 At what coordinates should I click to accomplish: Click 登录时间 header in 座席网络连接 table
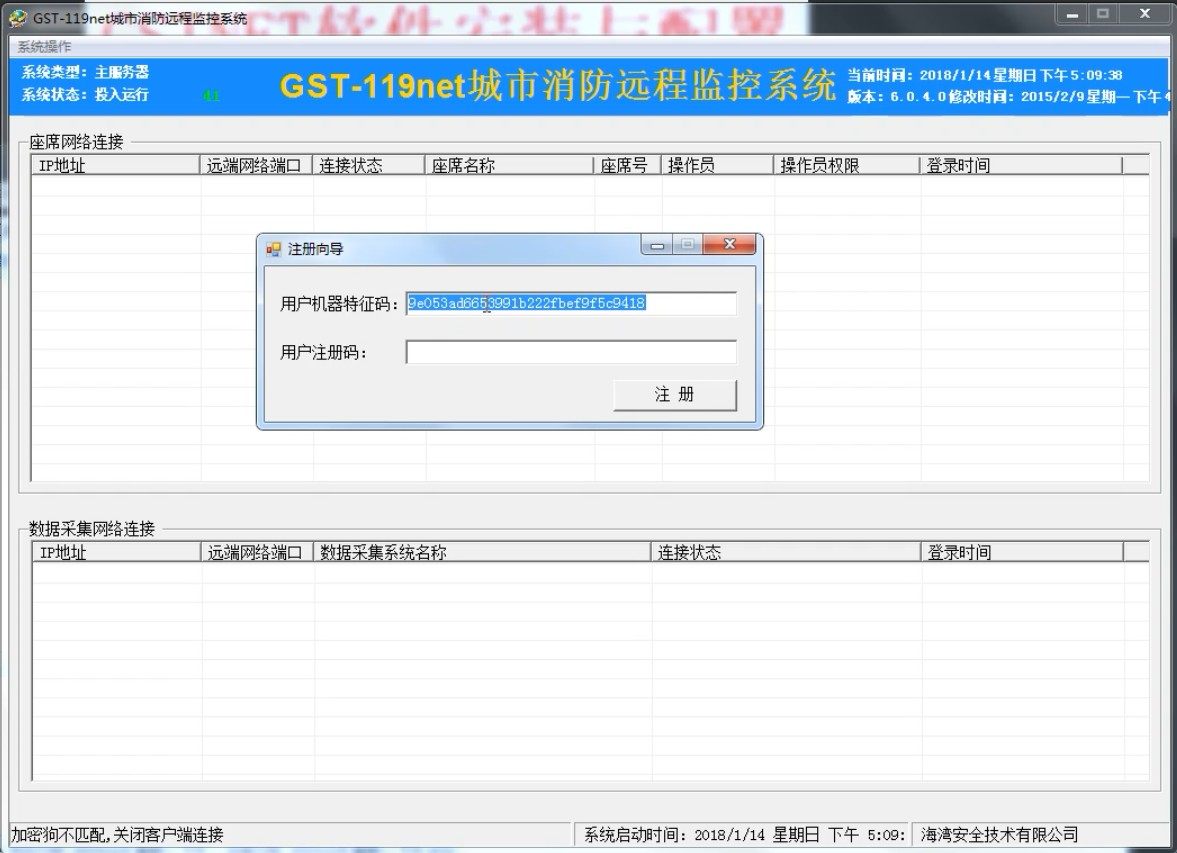(1022, 166)
